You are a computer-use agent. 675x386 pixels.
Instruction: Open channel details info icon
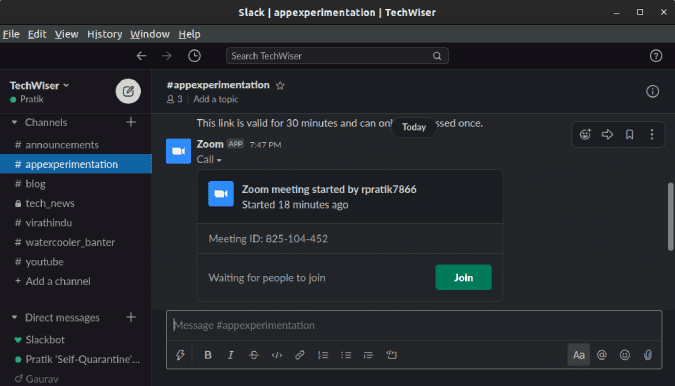click(652, 91)
